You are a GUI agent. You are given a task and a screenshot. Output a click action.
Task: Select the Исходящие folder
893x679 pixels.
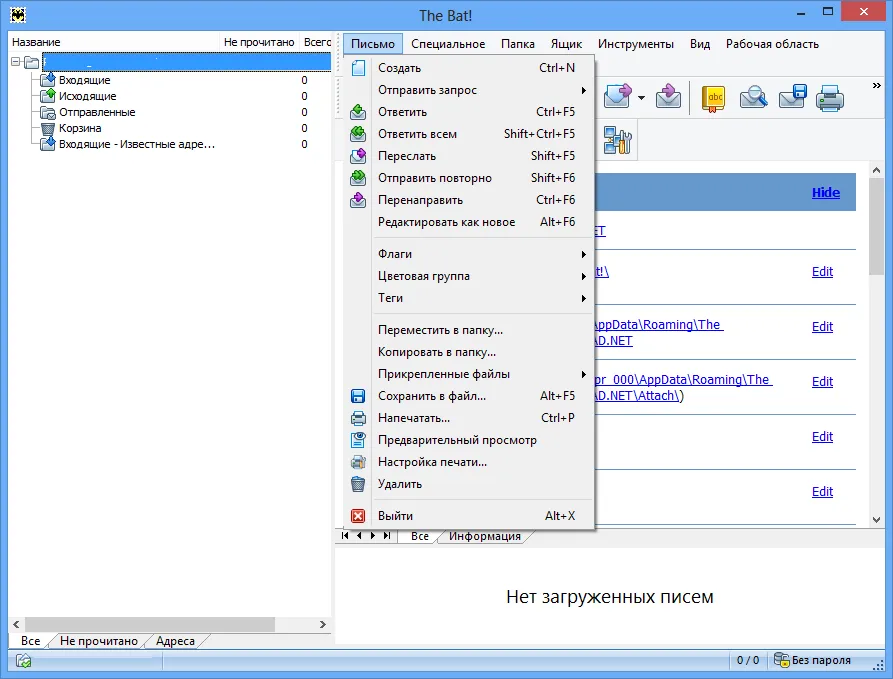point(87,96)
